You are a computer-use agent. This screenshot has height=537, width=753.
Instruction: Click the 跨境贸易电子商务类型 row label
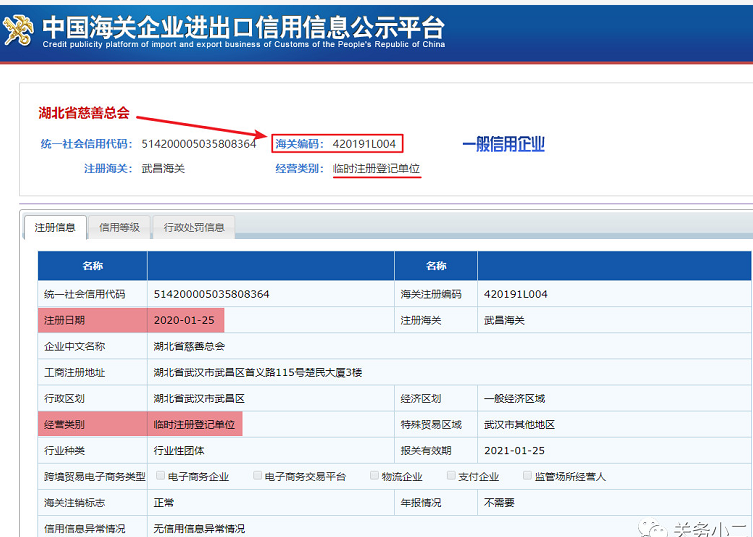tap(95, 476)
